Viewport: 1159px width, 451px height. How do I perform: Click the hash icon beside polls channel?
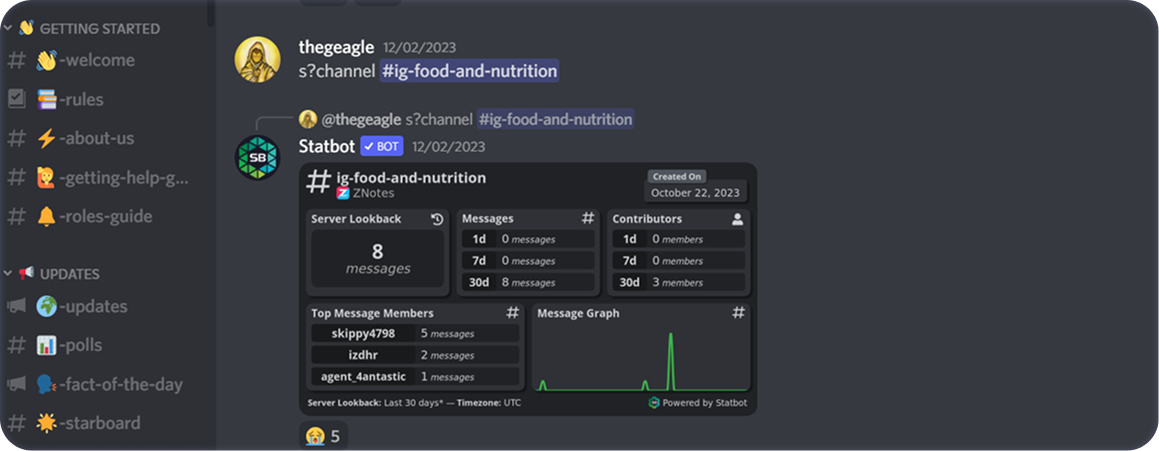(16, 345)
